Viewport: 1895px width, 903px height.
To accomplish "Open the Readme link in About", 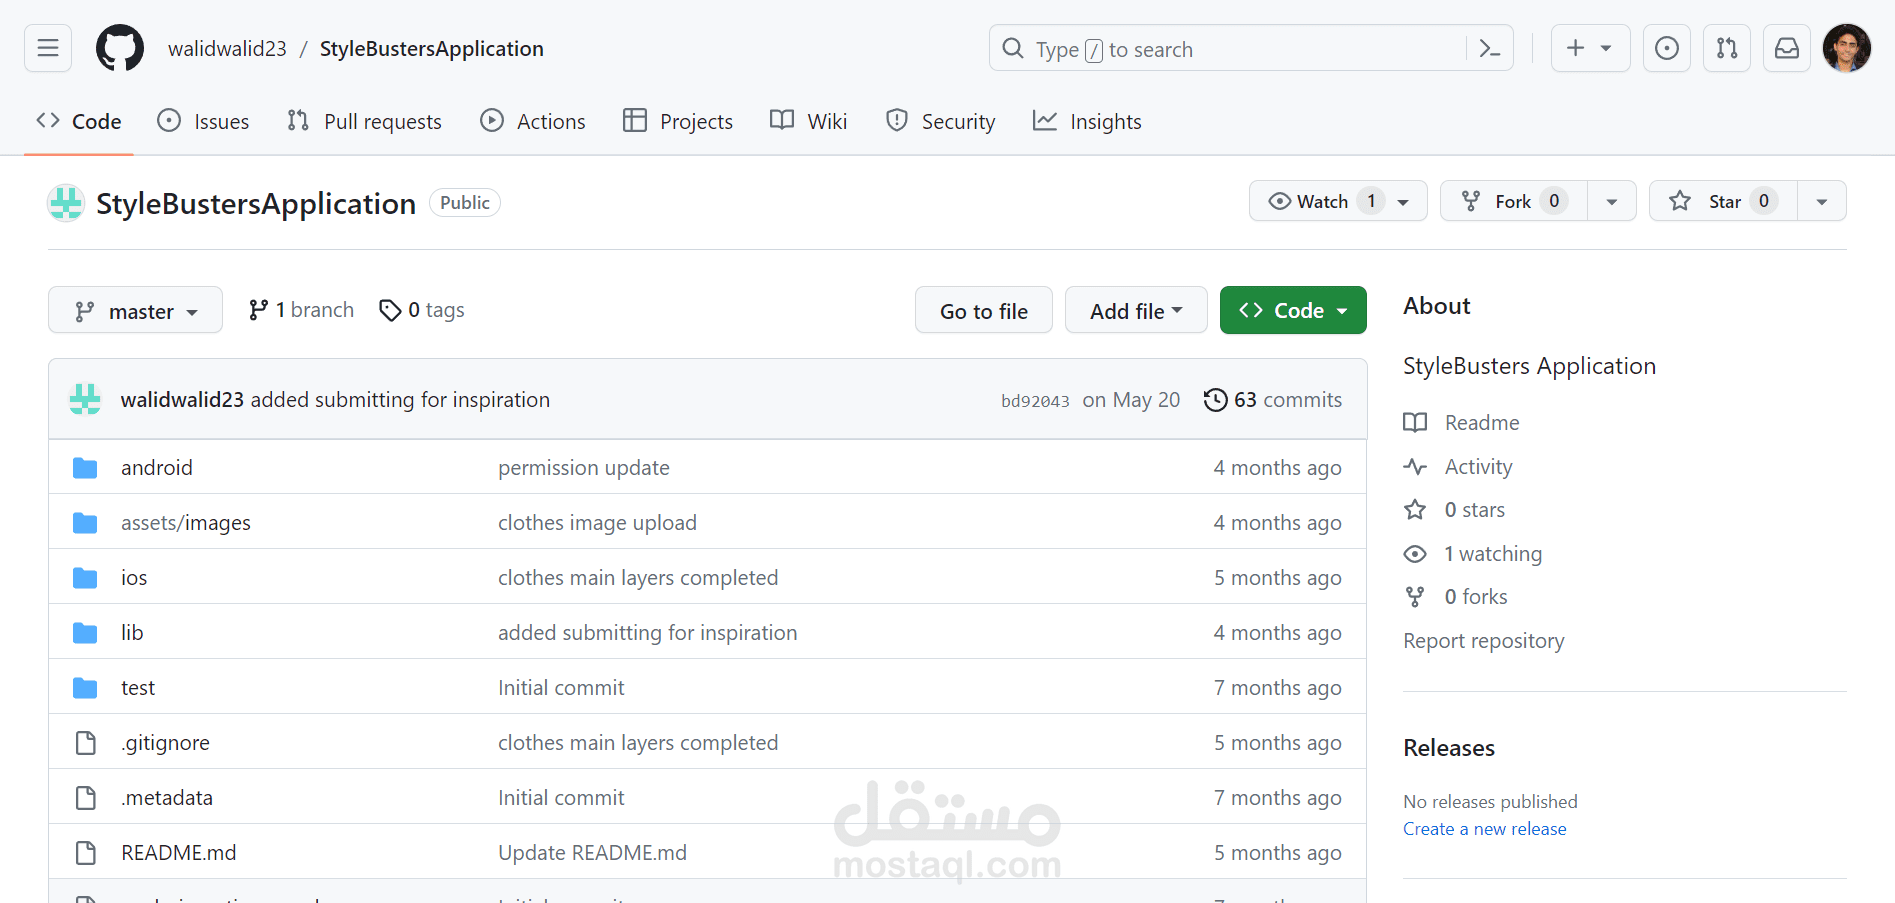I will 1482,422.
